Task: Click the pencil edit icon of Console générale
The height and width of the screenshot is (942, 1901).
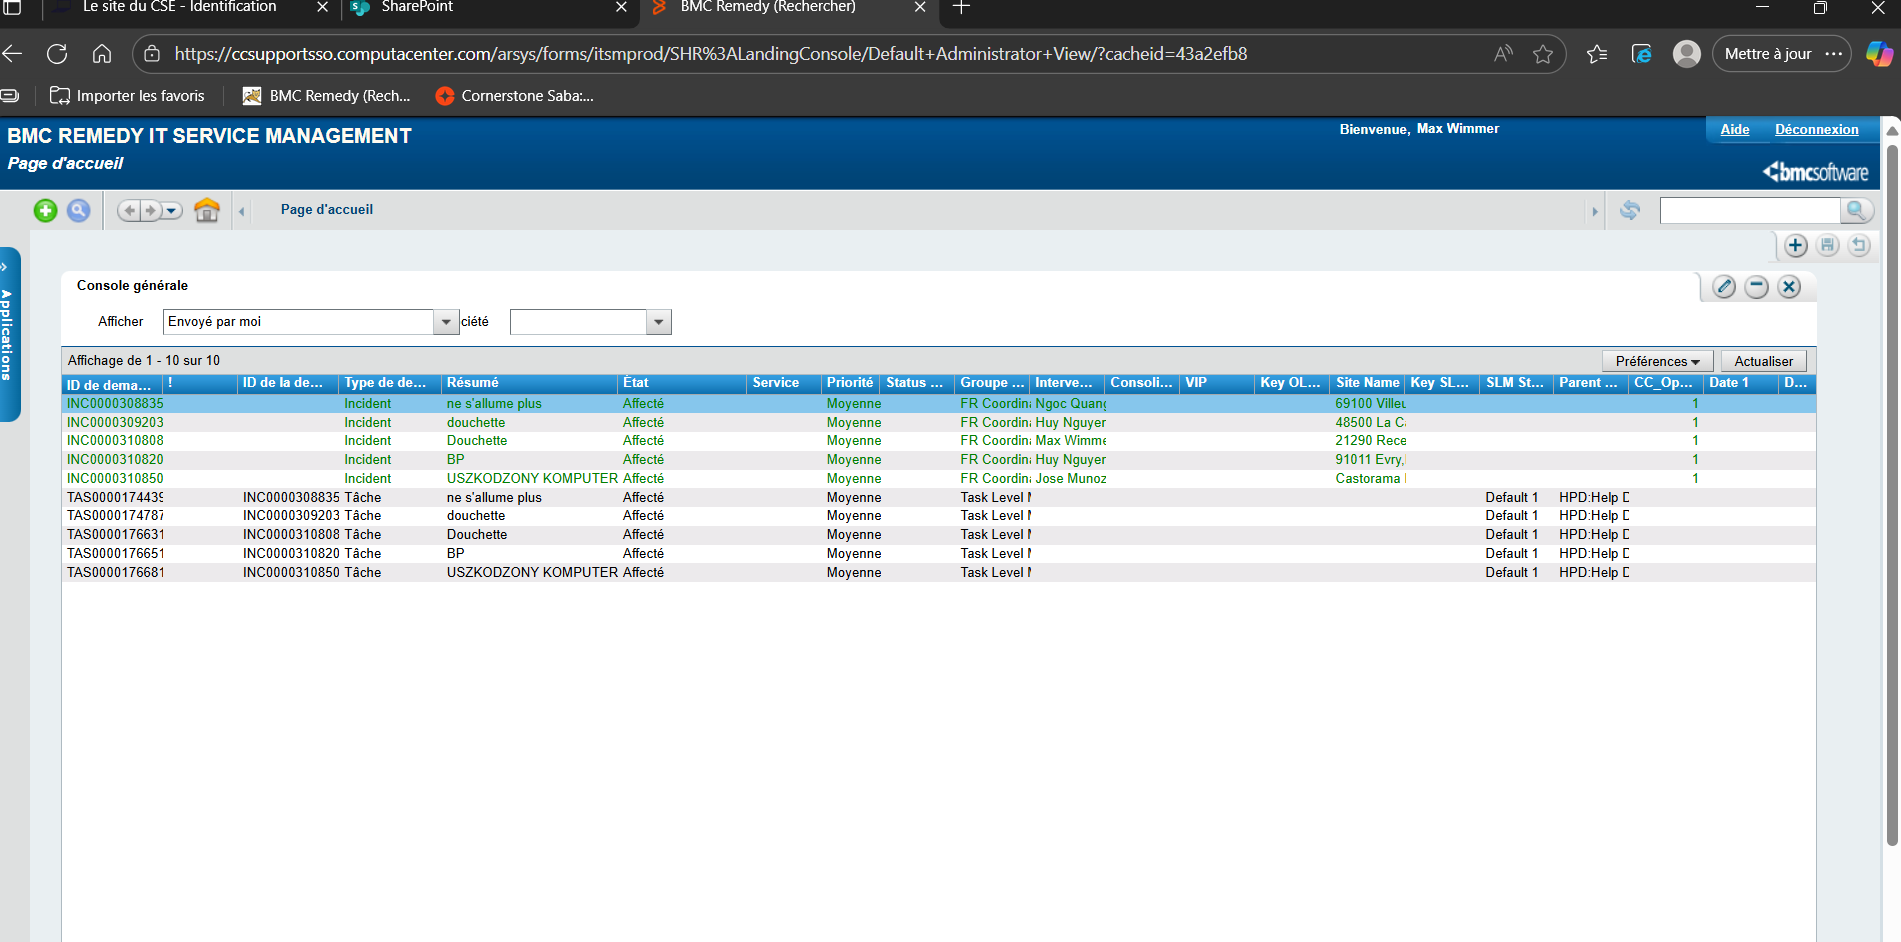Action: click(x=1724, y=287)
